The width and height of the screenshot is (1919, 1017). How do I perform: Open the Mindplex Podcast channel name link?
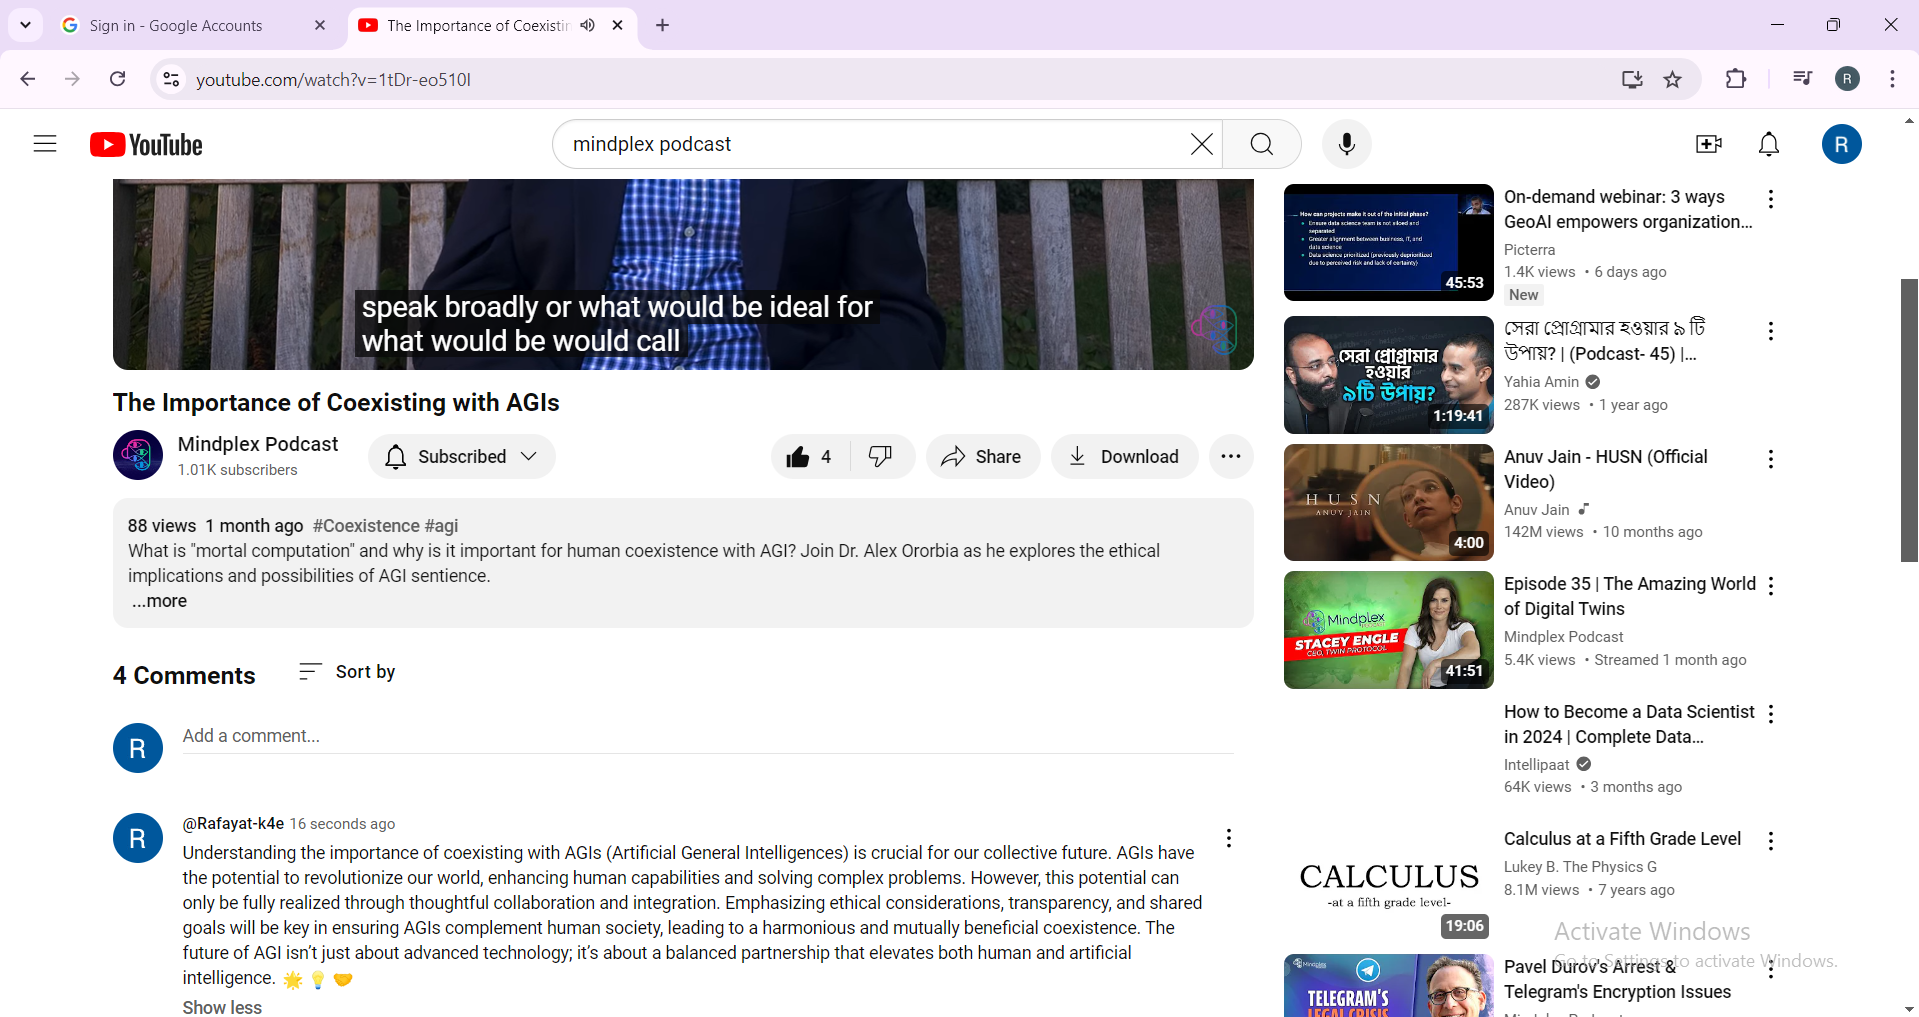pyautogui.click(x=258, y=444)
